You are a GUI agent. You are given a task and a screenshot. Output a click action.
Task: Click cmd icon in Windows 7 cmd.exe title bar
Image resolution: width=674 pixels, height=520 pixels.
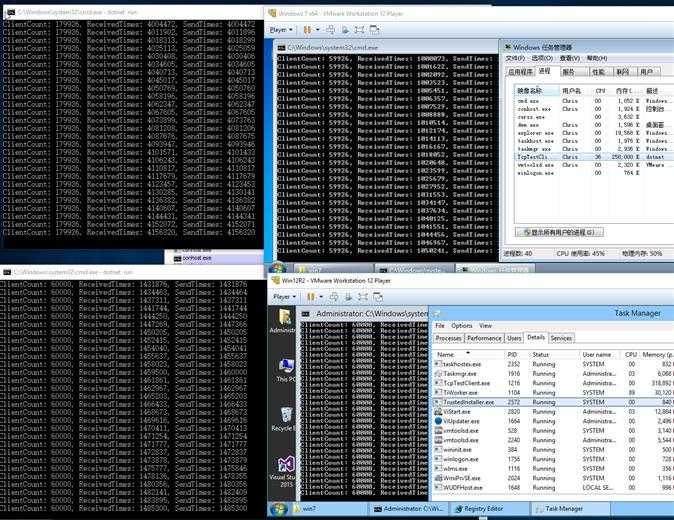pyautogui.click(x=282, y=48)
